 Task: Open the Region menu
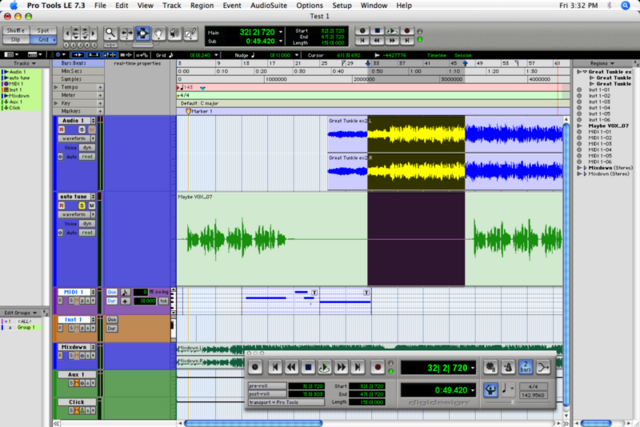pos(202,5)
